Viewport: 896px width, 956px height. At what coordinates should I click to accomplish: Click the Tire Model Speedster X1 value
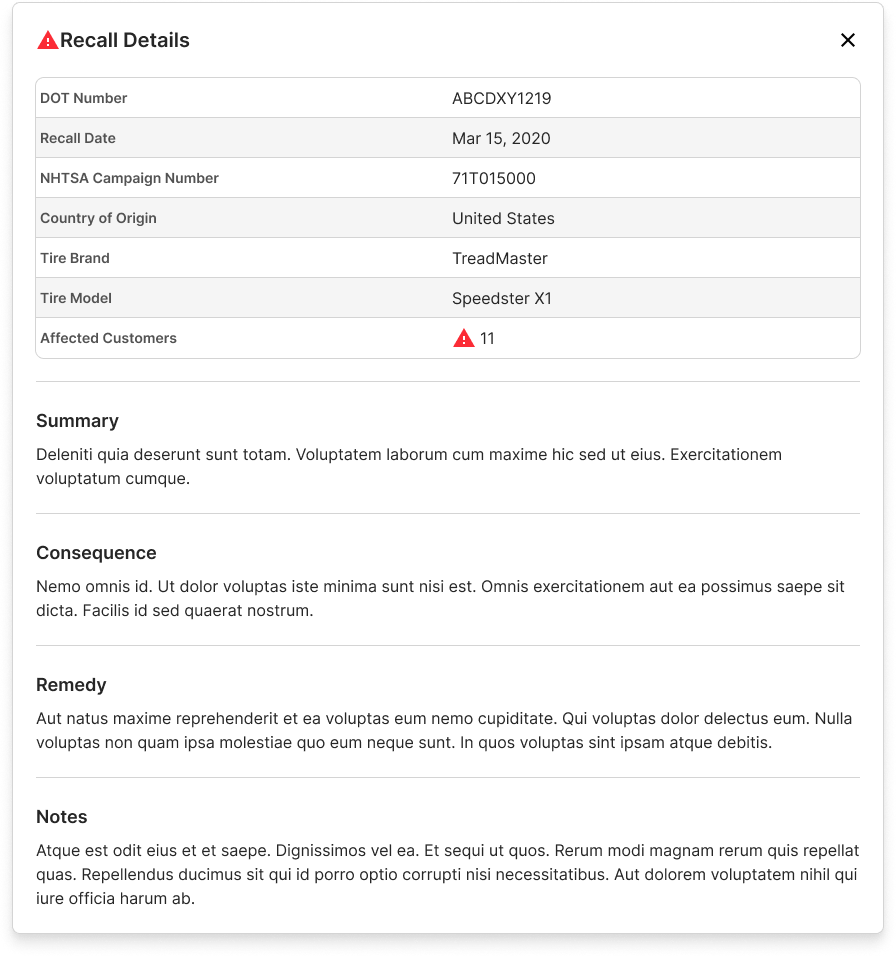(x=504, y=298)
